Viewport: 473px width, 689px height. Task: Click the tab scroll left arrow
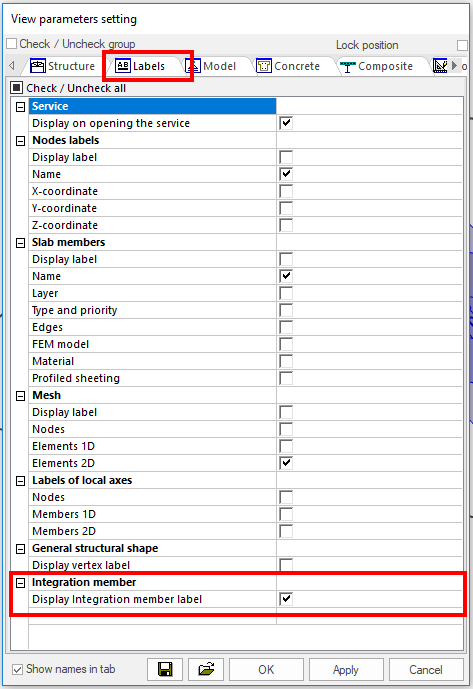point(12,66)
